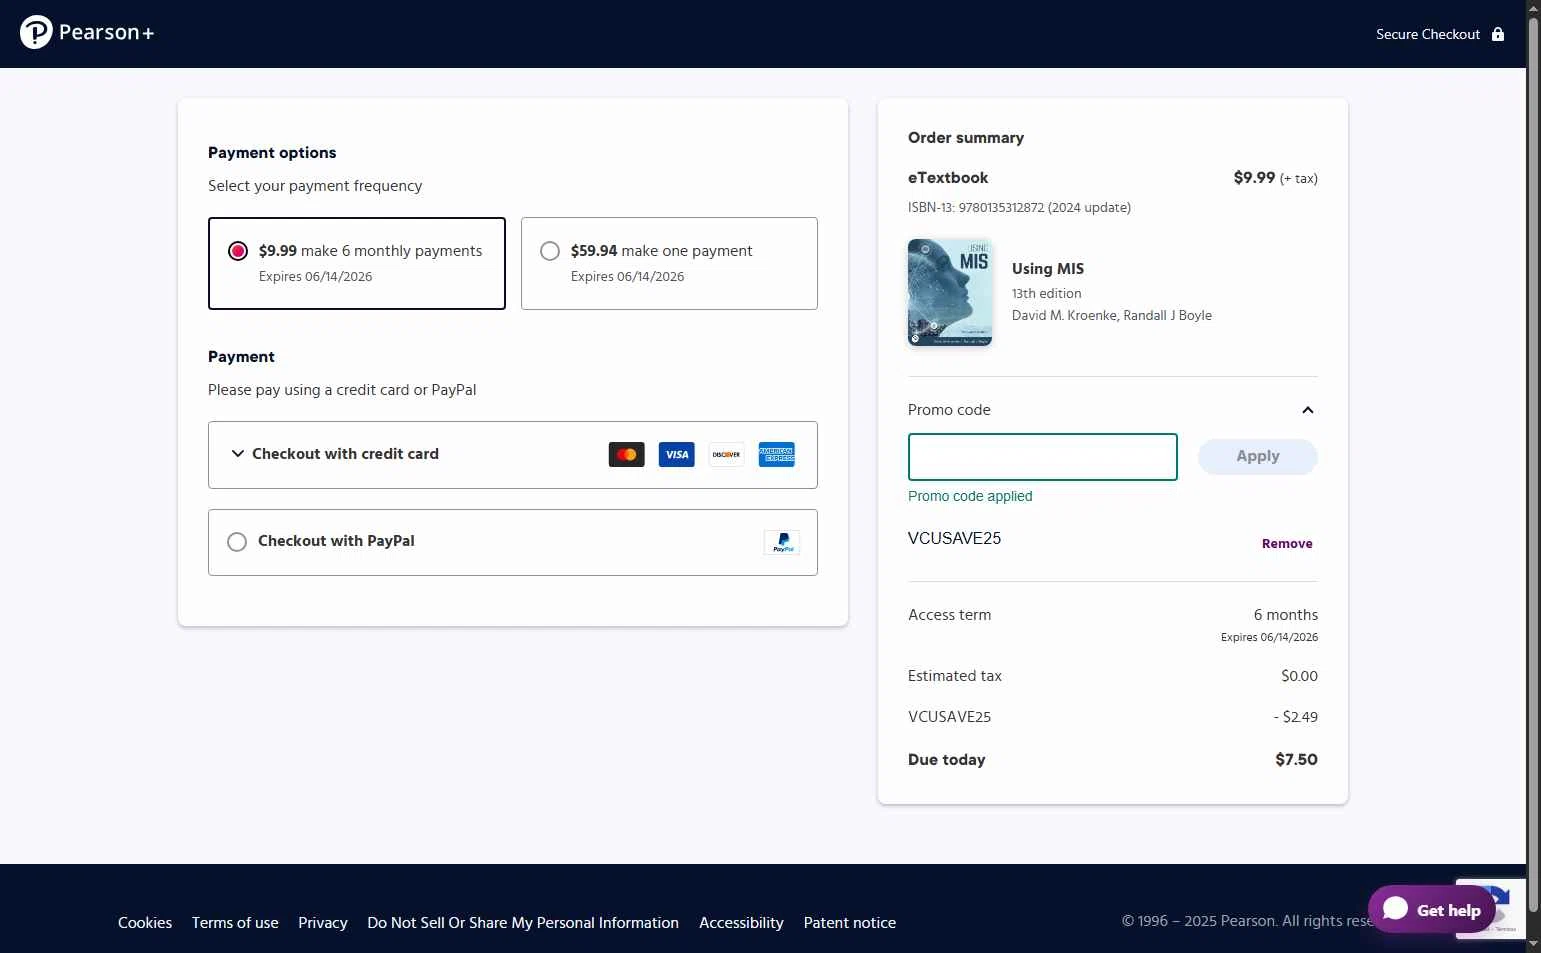Expand Checkout with credit card section

[x=513, y=455]
